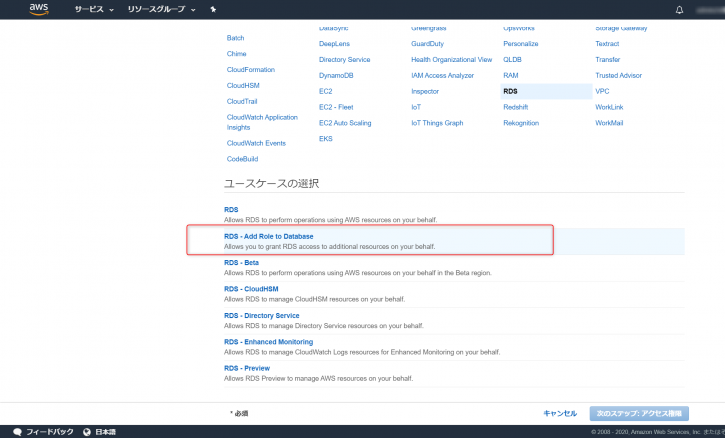Select DeepLens service
This screenshot has width=725, height=438.
[x=334, y=43]
